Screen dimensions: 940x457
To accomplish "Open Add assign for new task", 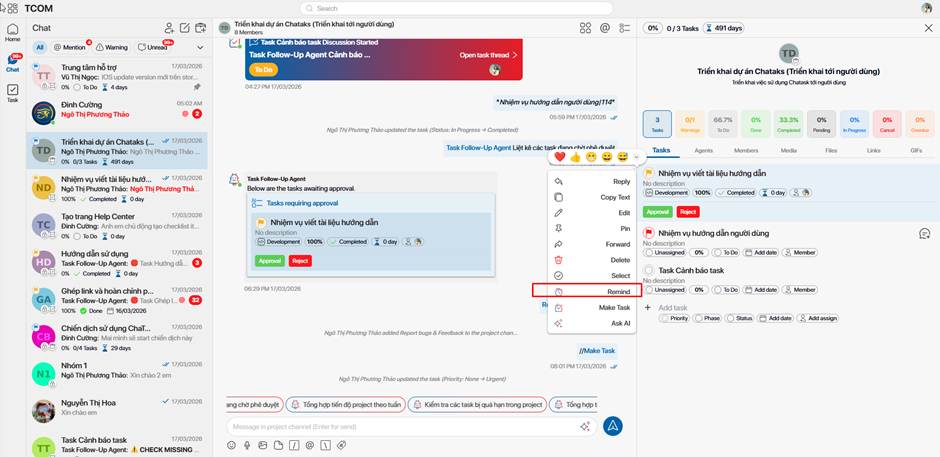I will tap(817, 318).
